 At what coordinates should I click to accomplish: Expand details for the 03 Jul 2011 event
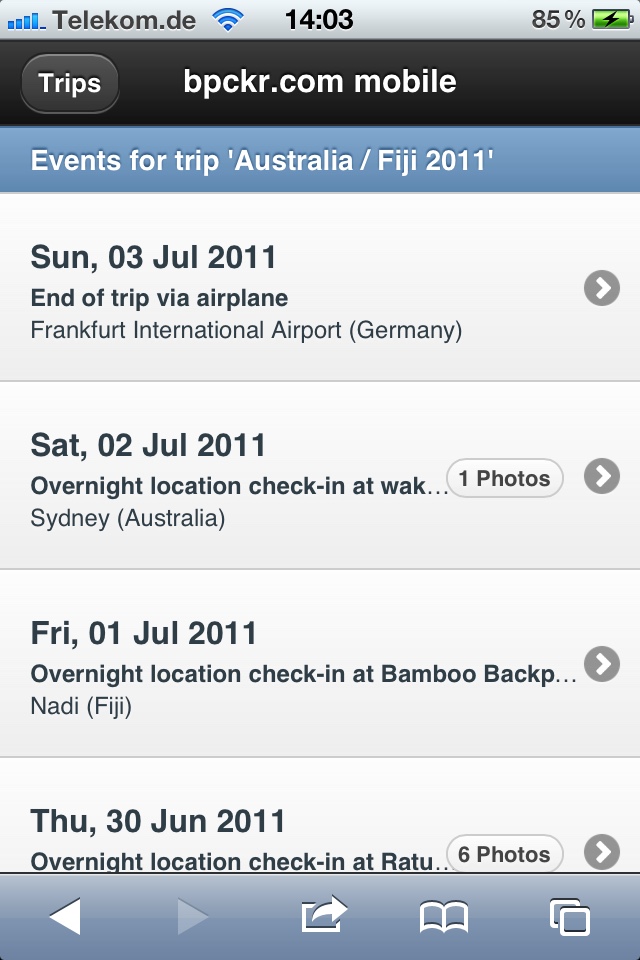(x=600, y=288)
